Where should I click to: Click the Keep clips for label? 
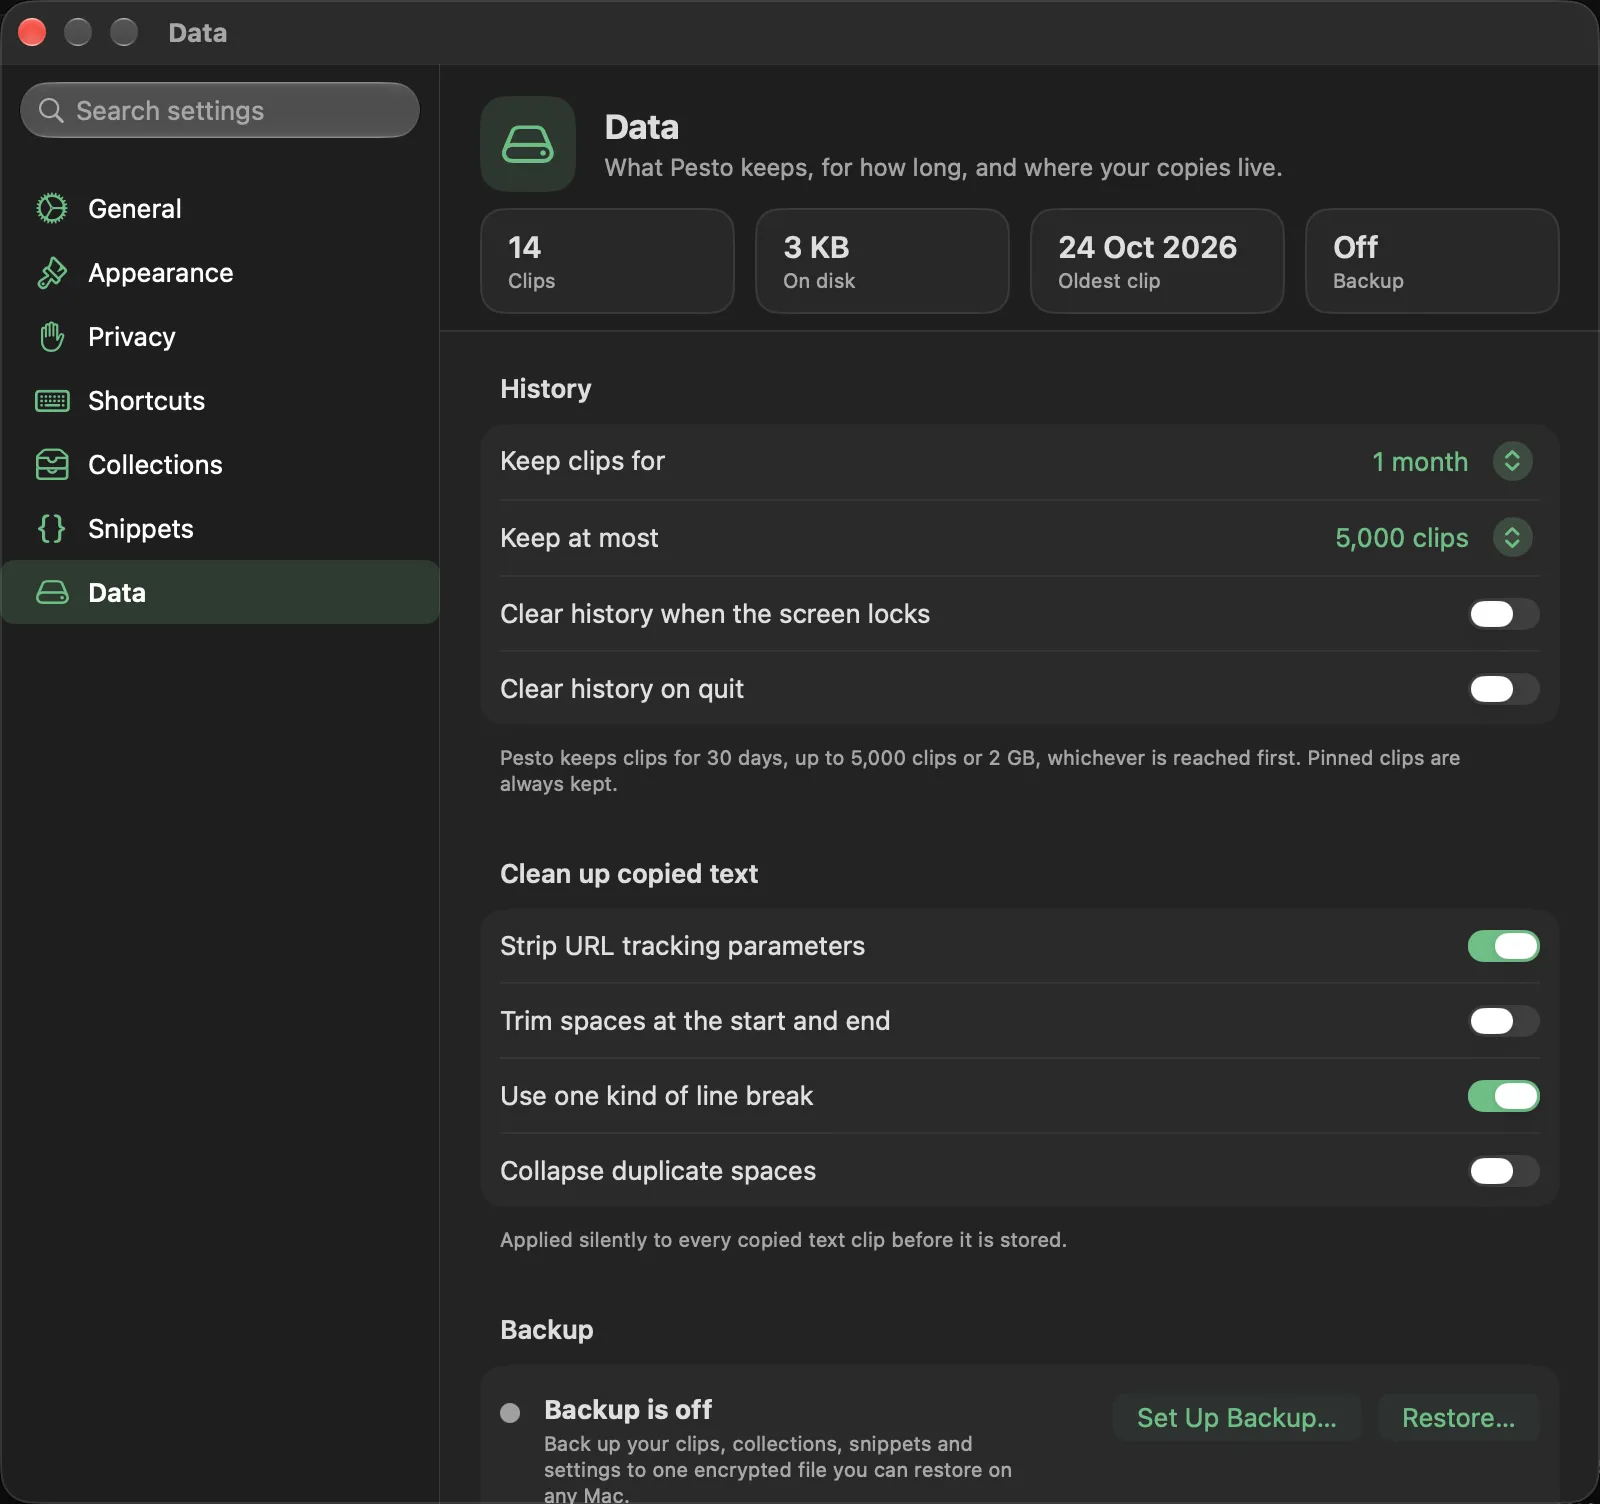click(x=582, y=461)
